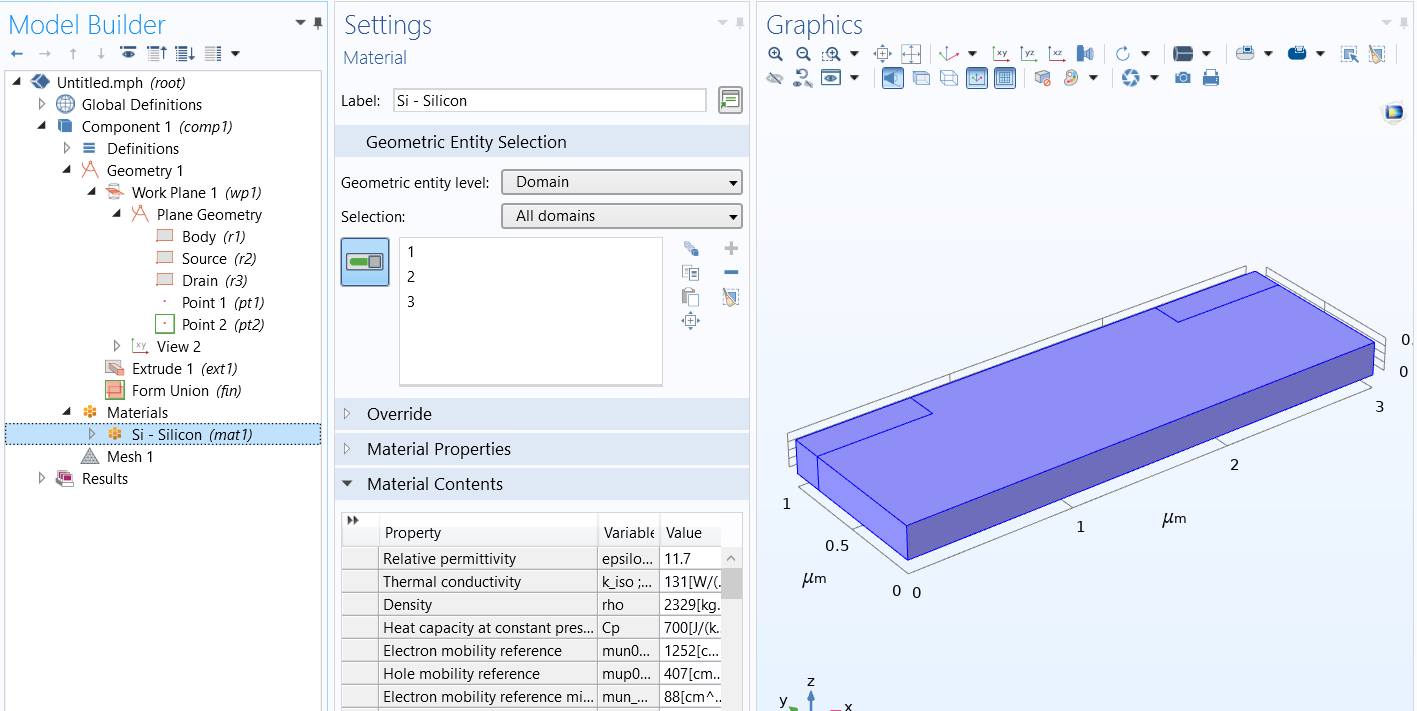
Task: Open the Geometric entity level dropdown
Action: tap(621, 182)
